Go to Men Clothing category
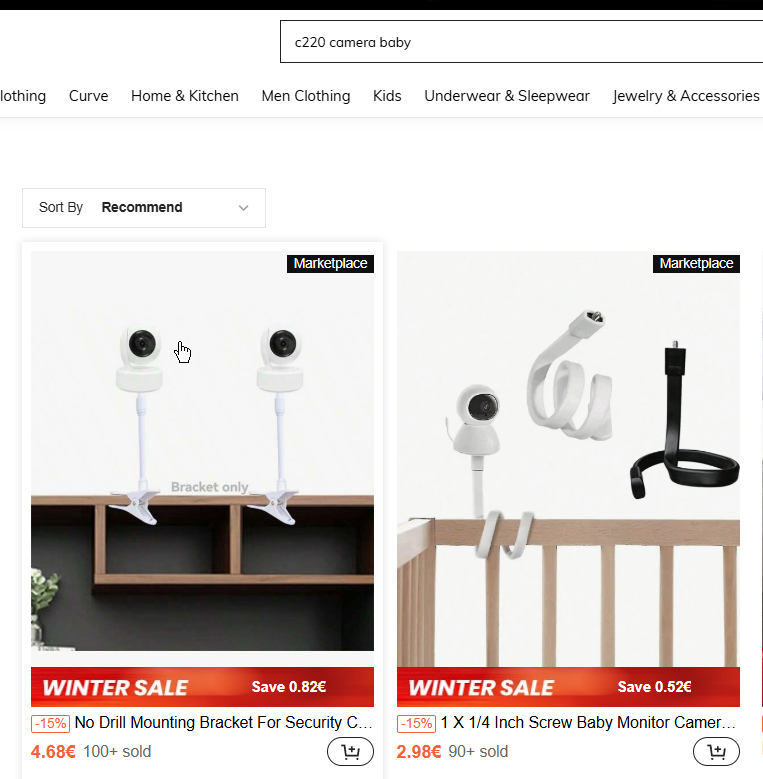 (x=306, y=96)
